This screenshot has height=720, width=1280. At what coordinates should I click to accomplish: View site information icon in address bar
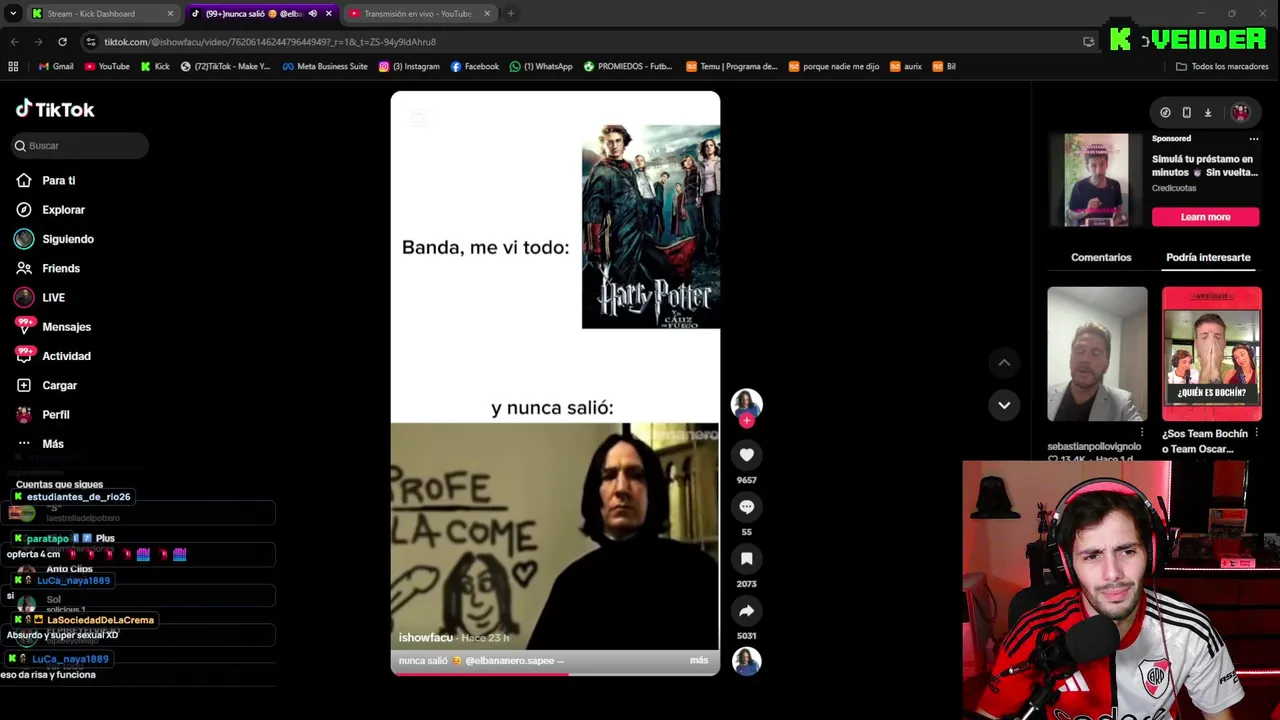[91, 42]
